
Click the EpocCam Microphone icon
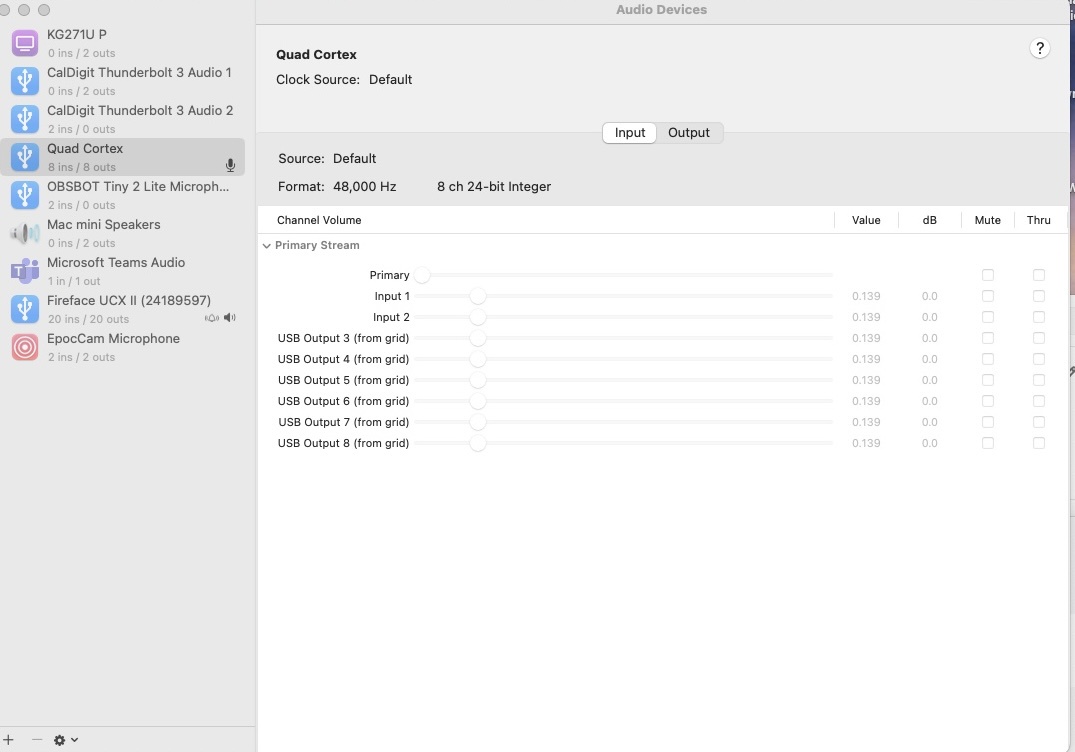[x=25, y=348]
